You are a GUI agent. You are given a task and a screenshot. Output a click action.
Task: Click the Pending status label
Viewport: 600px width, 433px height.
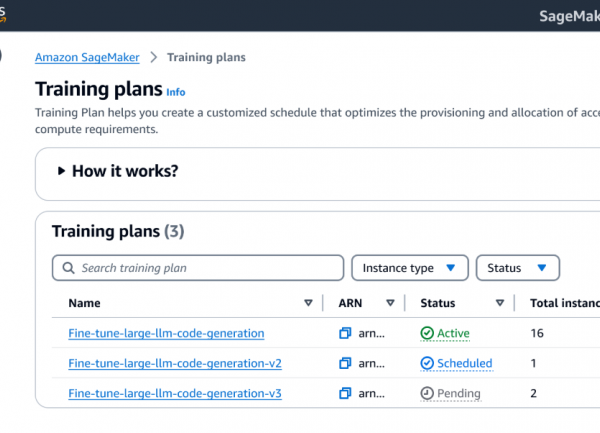459,393
